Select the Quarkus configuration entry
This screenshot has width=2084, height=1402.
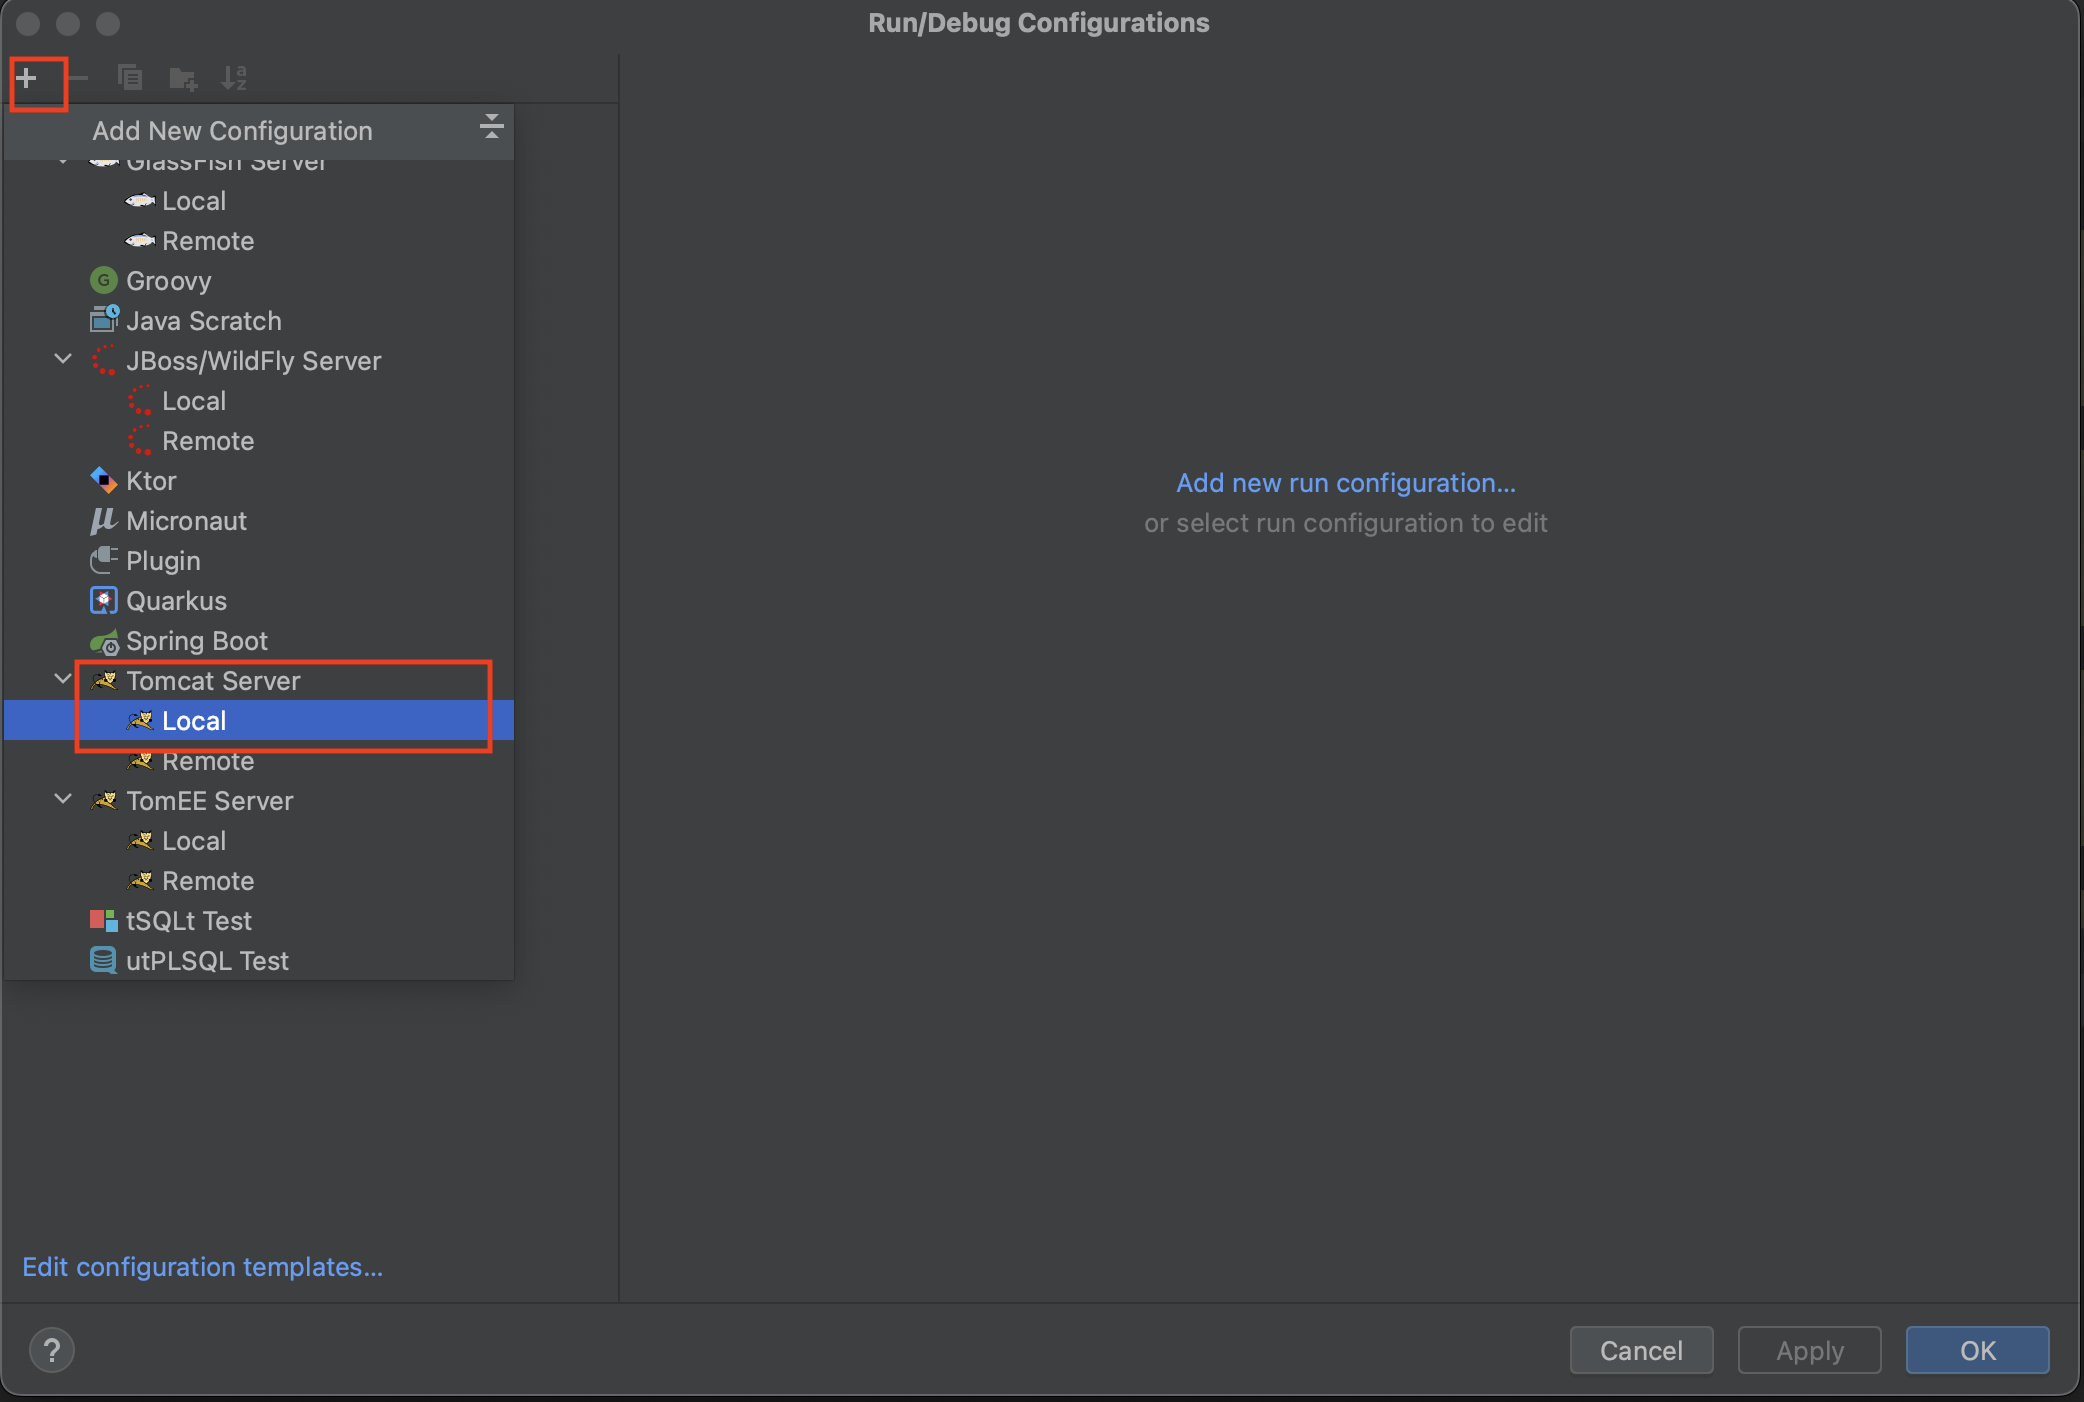pyautogui.click(x=176, y=601)
